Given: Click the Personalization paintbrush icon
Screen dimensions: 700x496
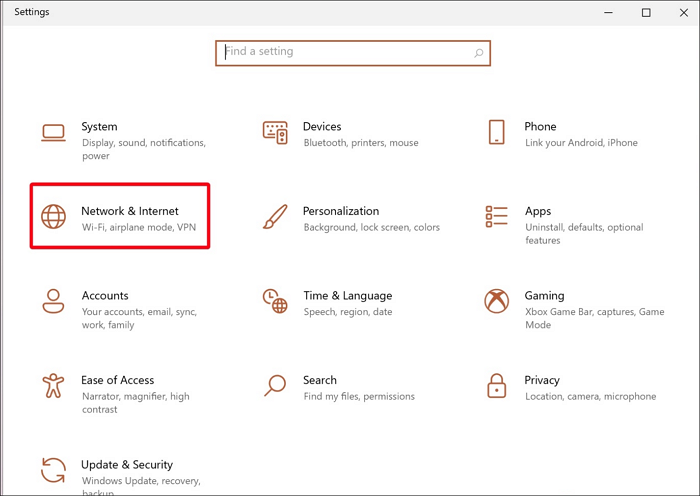Looking at the screenshot, I should [x=275, y=216].
